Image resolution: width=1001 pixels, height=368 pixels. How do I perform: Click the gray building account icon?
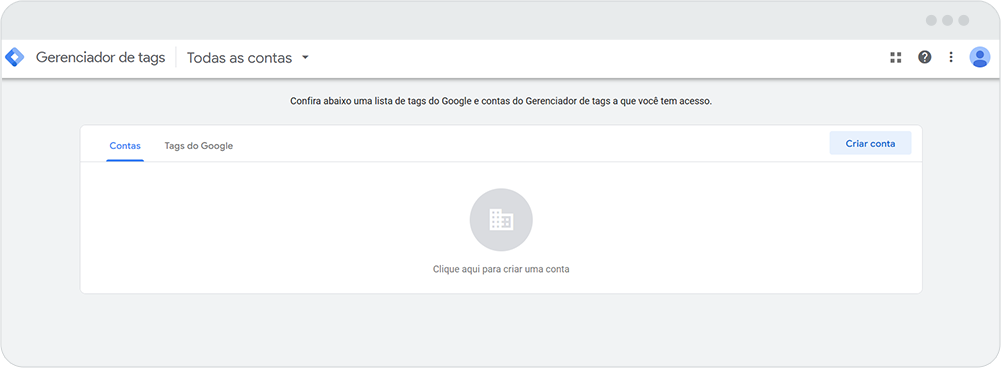pyautogui.click(x=501, y=220)
